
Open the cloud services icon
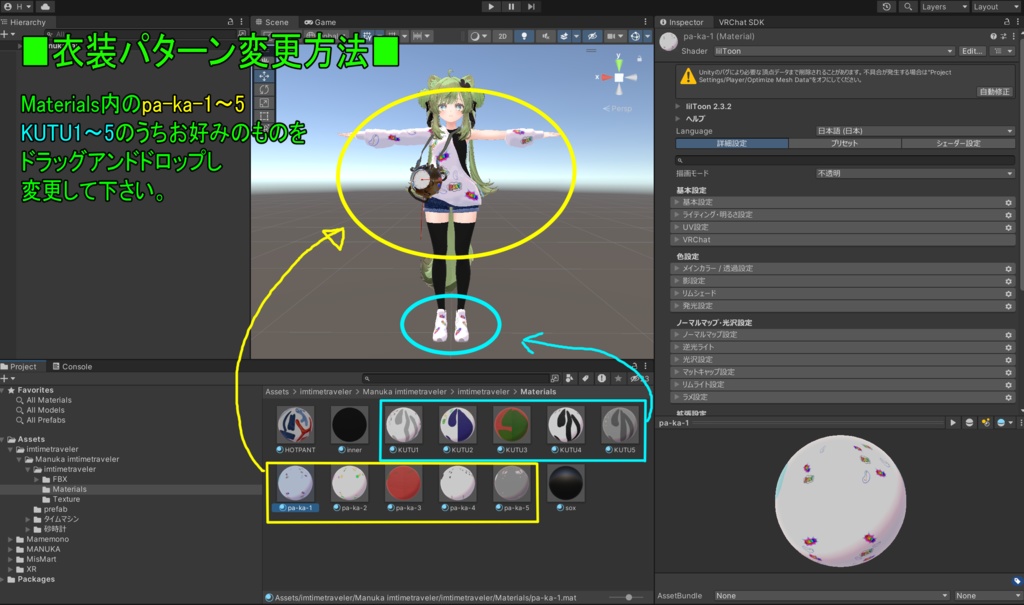(45, 7)
